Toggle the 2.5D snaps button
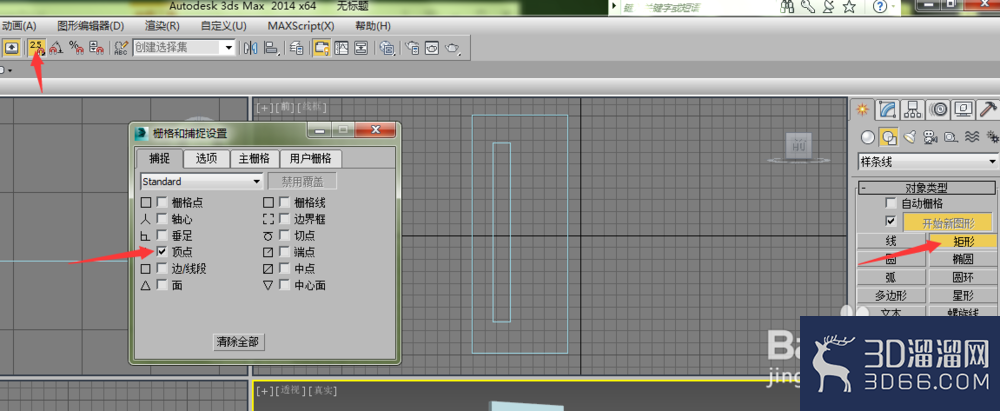 point(37,48)
